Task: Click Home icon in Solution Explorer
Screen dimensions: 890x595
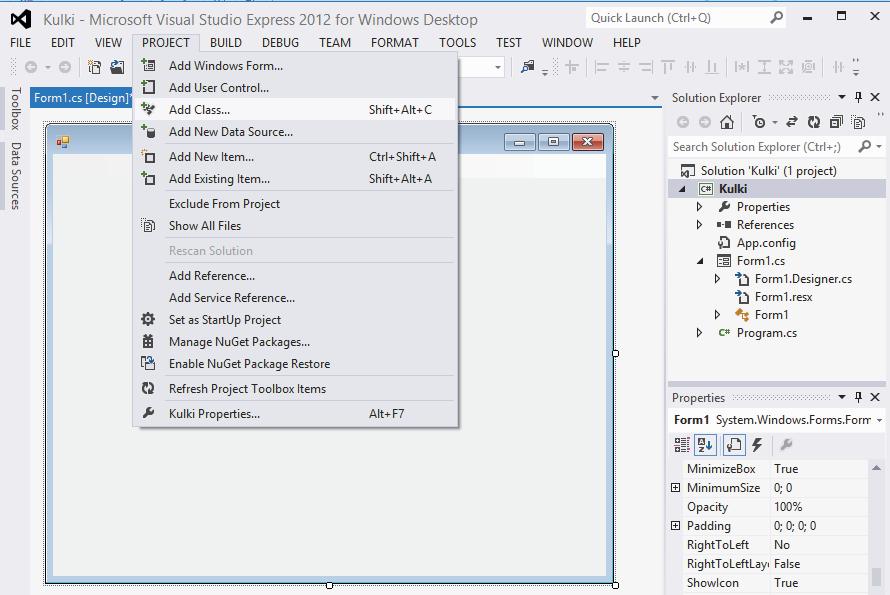Action: (x=727, y=122)
